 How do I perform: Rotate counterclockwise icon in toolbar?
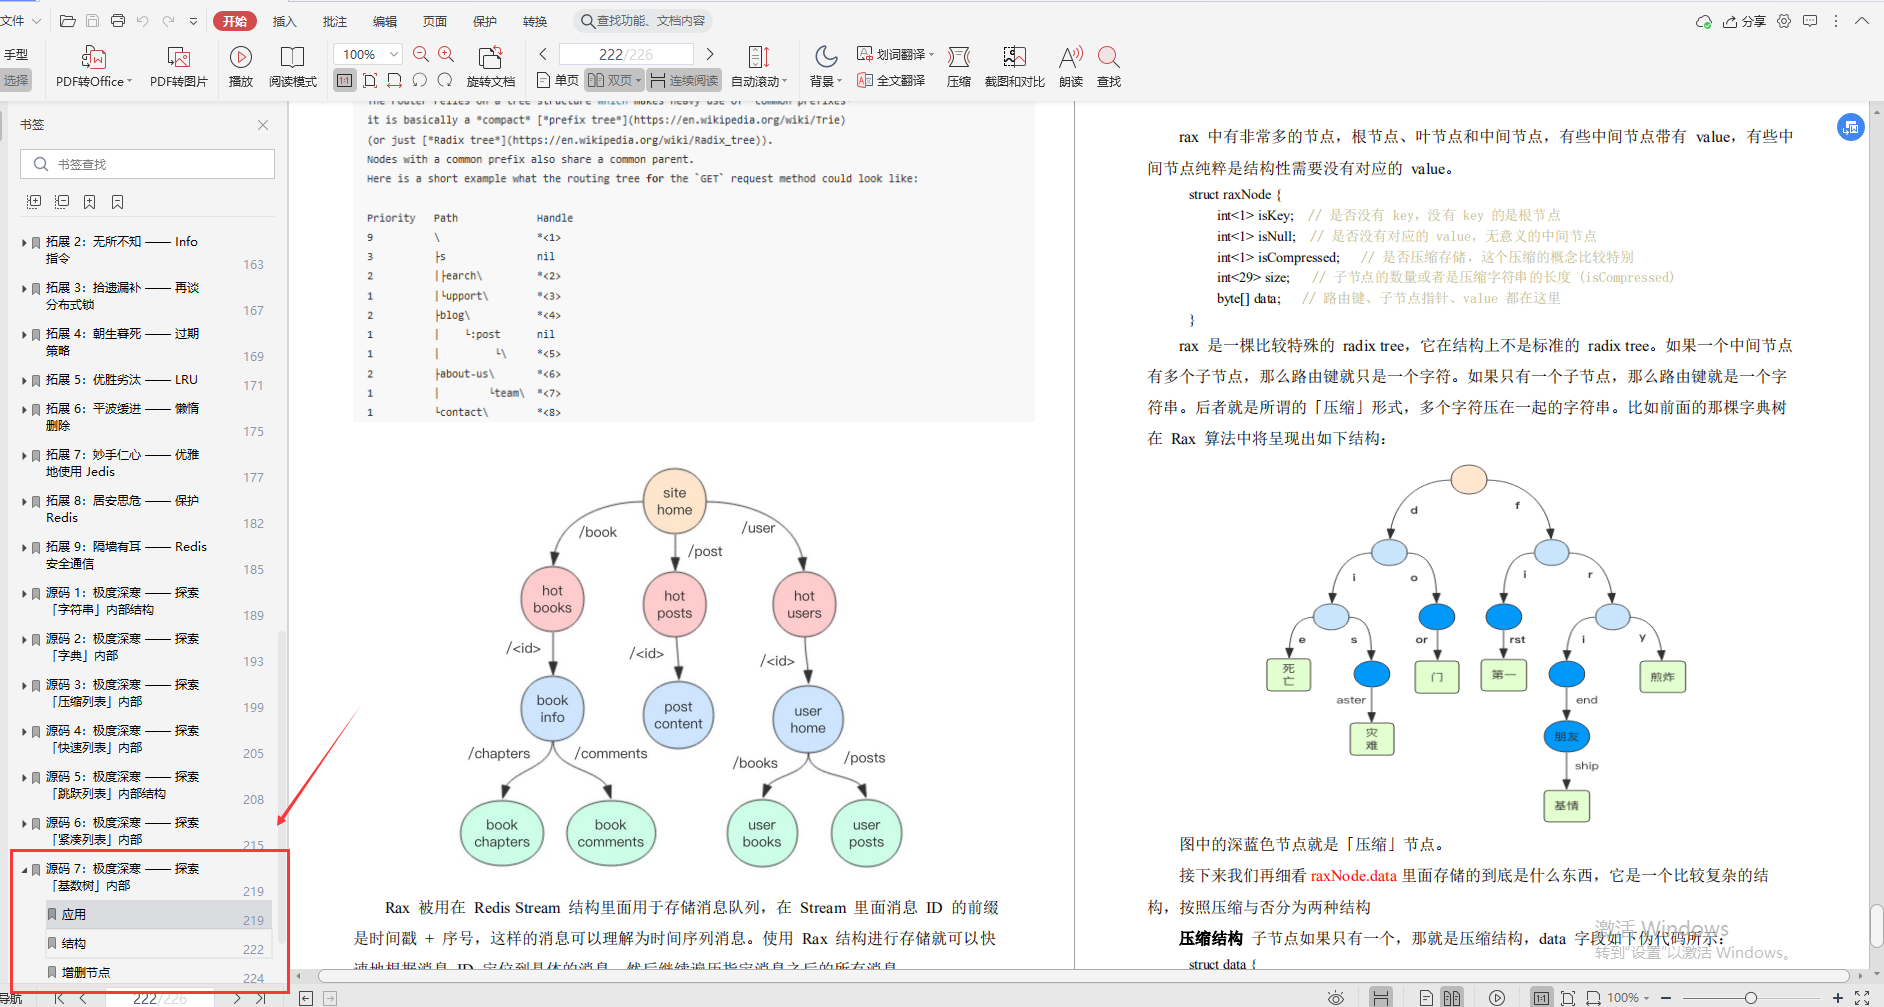point(420,80)
